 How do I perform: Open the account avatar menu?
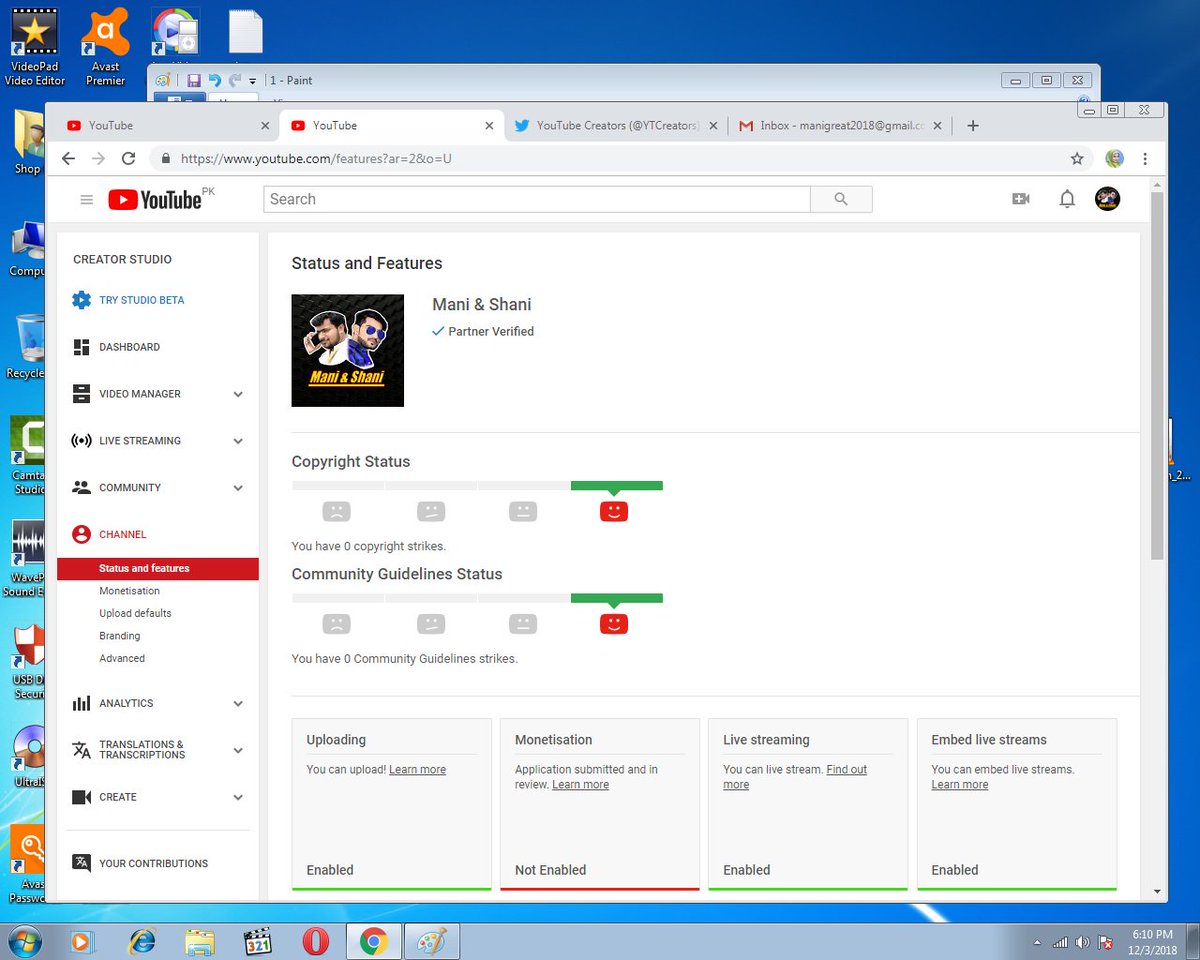pyautogui.click(x=1107, y=199)
